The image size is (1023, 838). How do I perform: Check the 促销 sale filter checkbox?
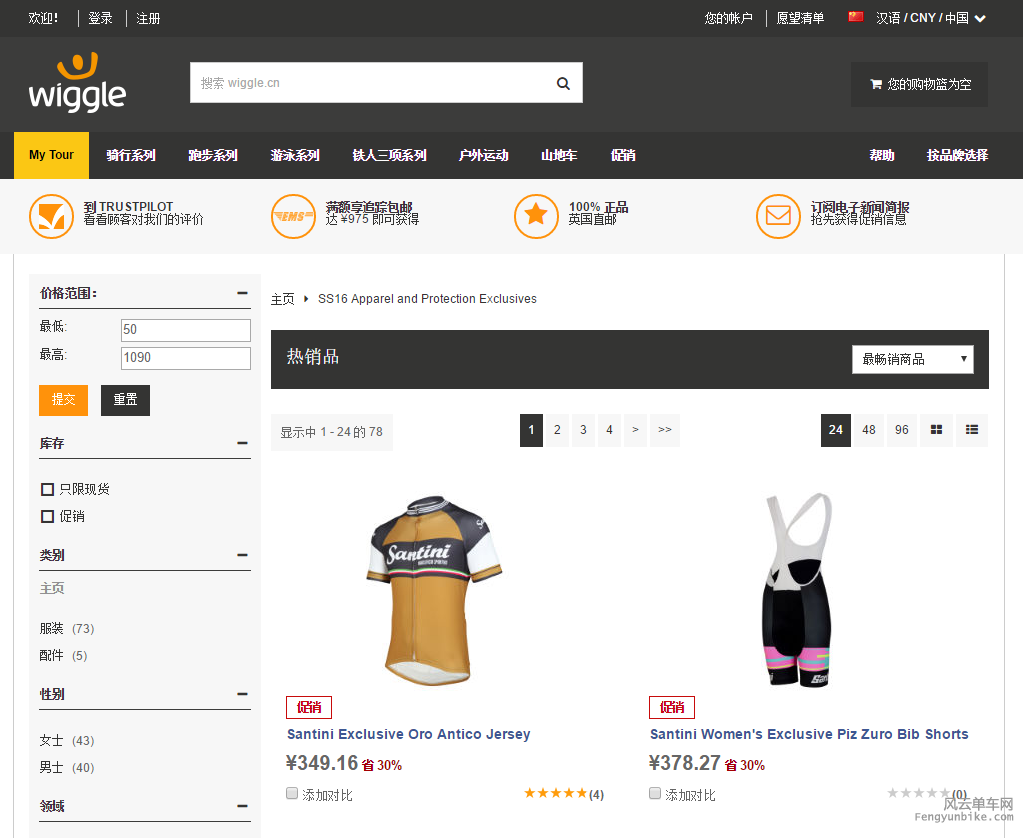click(x=47, y=517)
